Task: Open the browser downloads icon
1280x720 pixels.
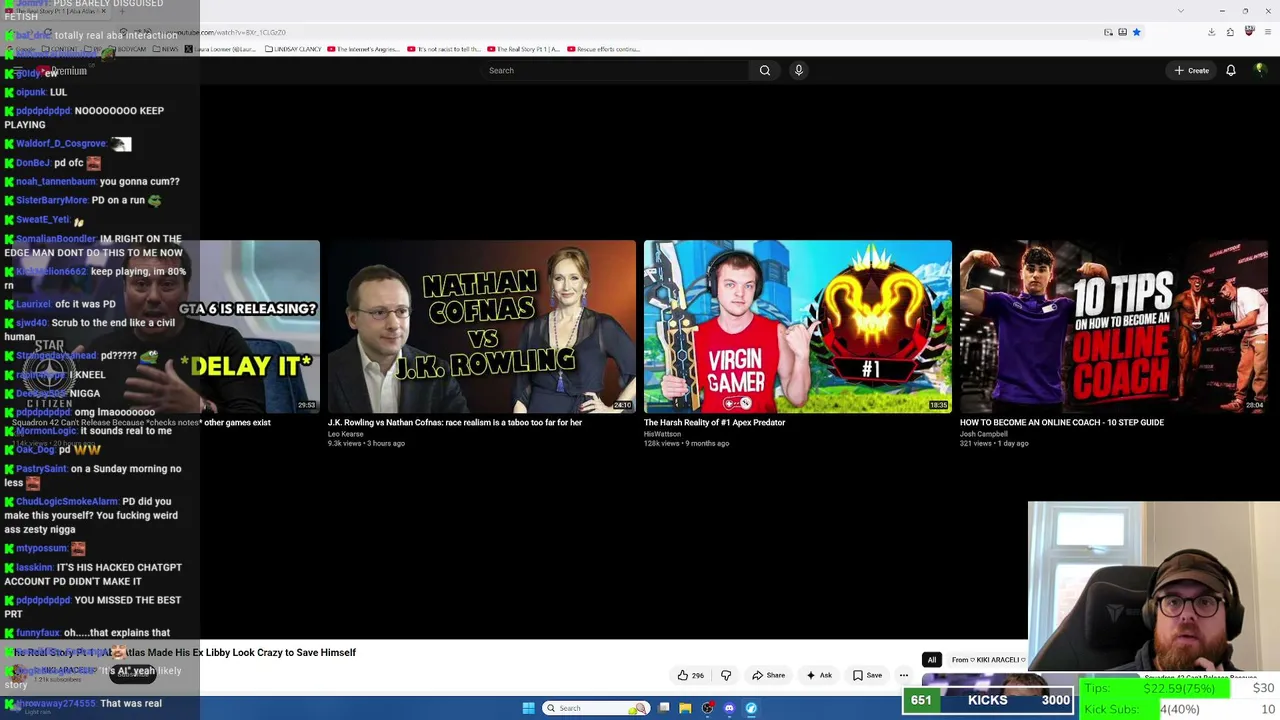Action: (x=1211, y=32)
